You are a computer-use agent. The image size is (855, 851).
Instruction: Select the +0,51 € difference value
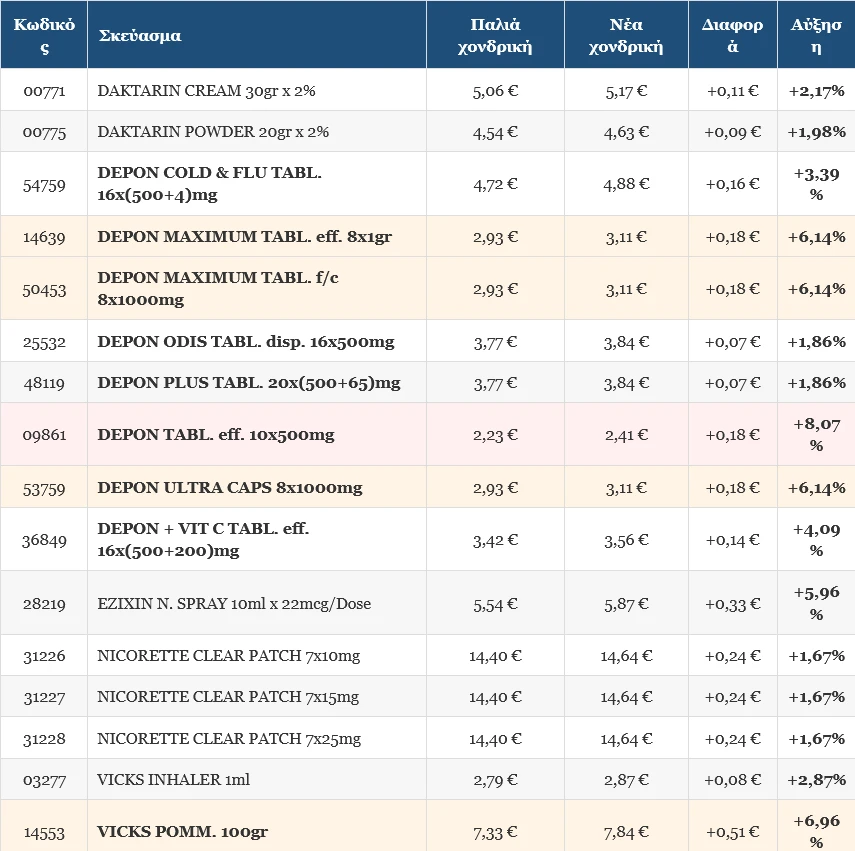click(732, 832)
